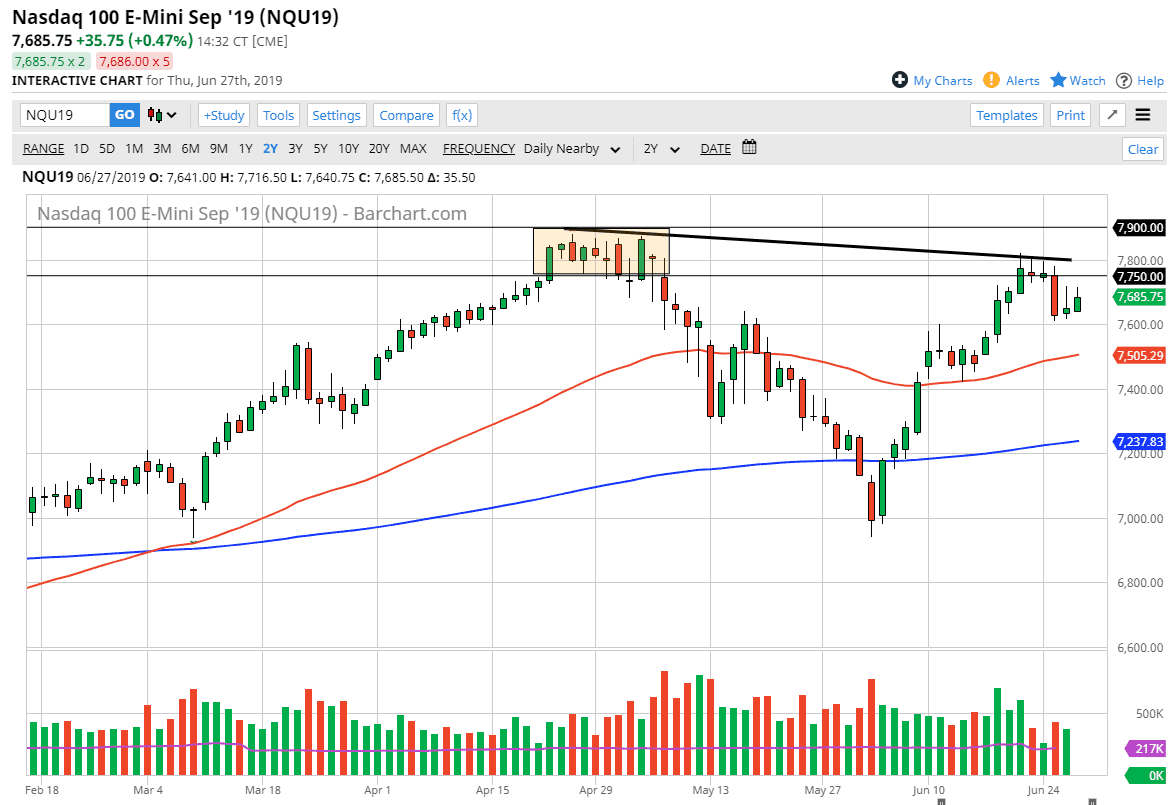Expand chart using the pop-out arrow icon
The width and height of the screenshot is (1170, 805).
[x=1111, y=114]
